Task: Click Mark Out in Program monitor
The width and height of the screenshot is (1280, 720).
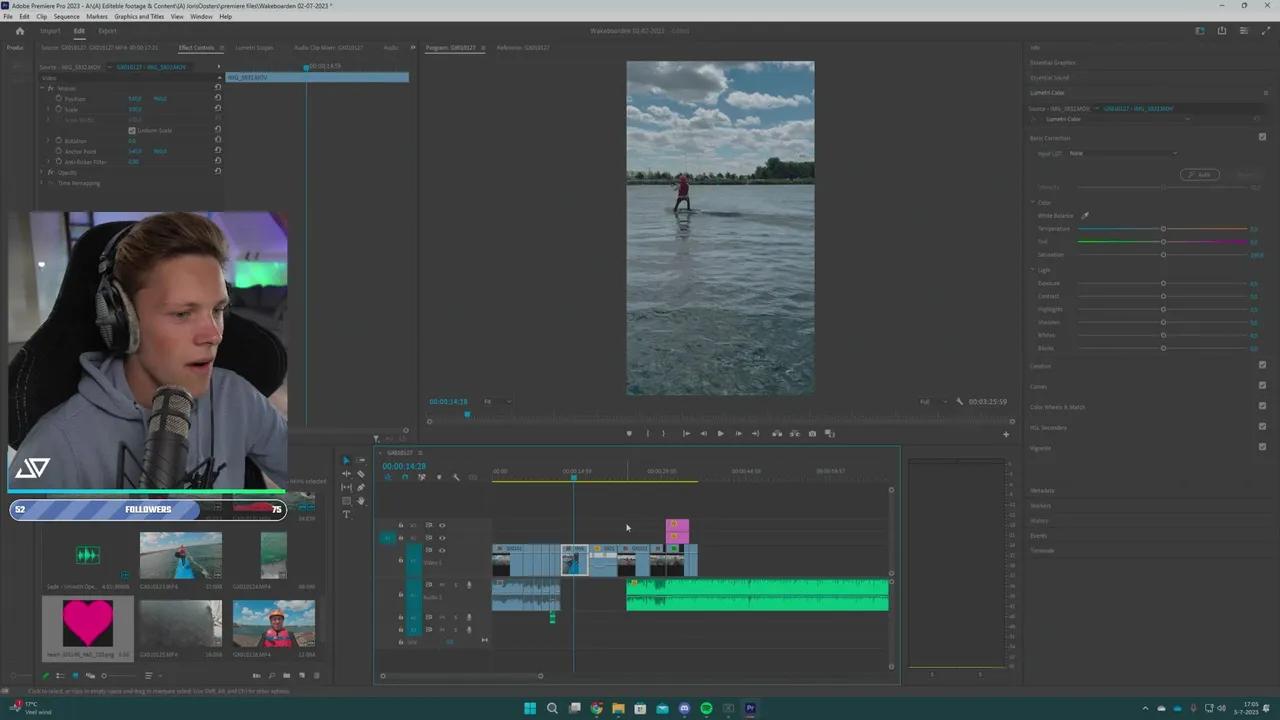Action: pyautogui.click(x=664, y=433)
